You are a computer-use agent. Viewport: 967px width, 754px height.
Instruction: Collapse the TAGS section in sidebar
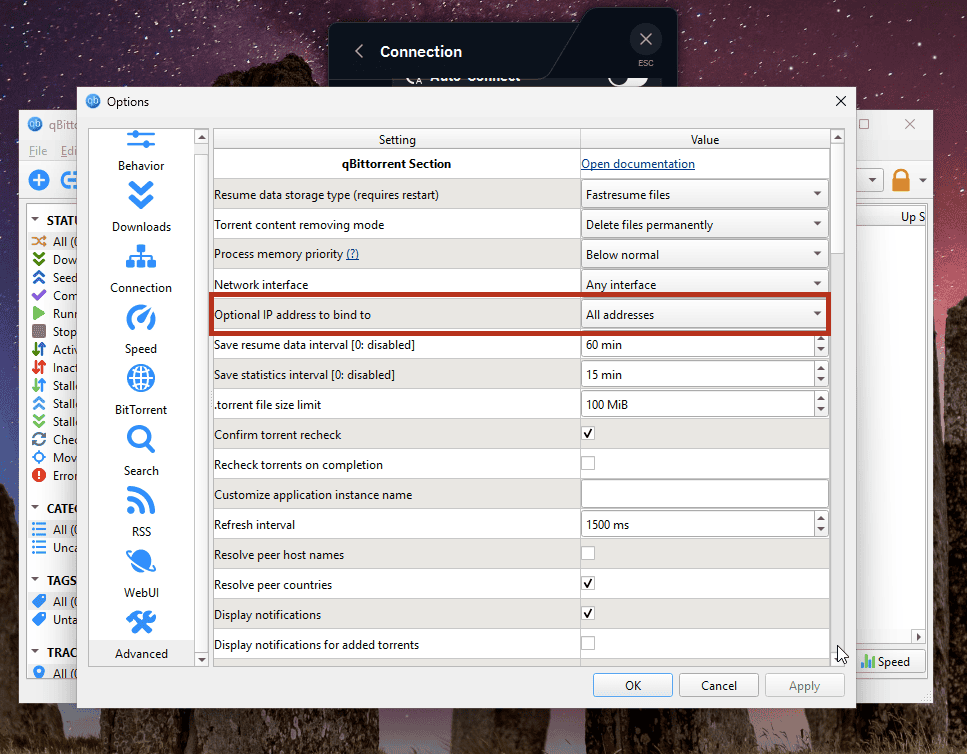pyautogui.click(x=35, y=580)
